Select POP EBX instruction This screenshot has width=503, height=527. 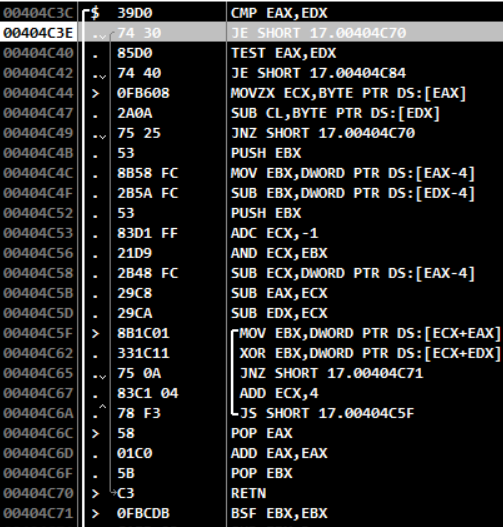click(261, 473)
